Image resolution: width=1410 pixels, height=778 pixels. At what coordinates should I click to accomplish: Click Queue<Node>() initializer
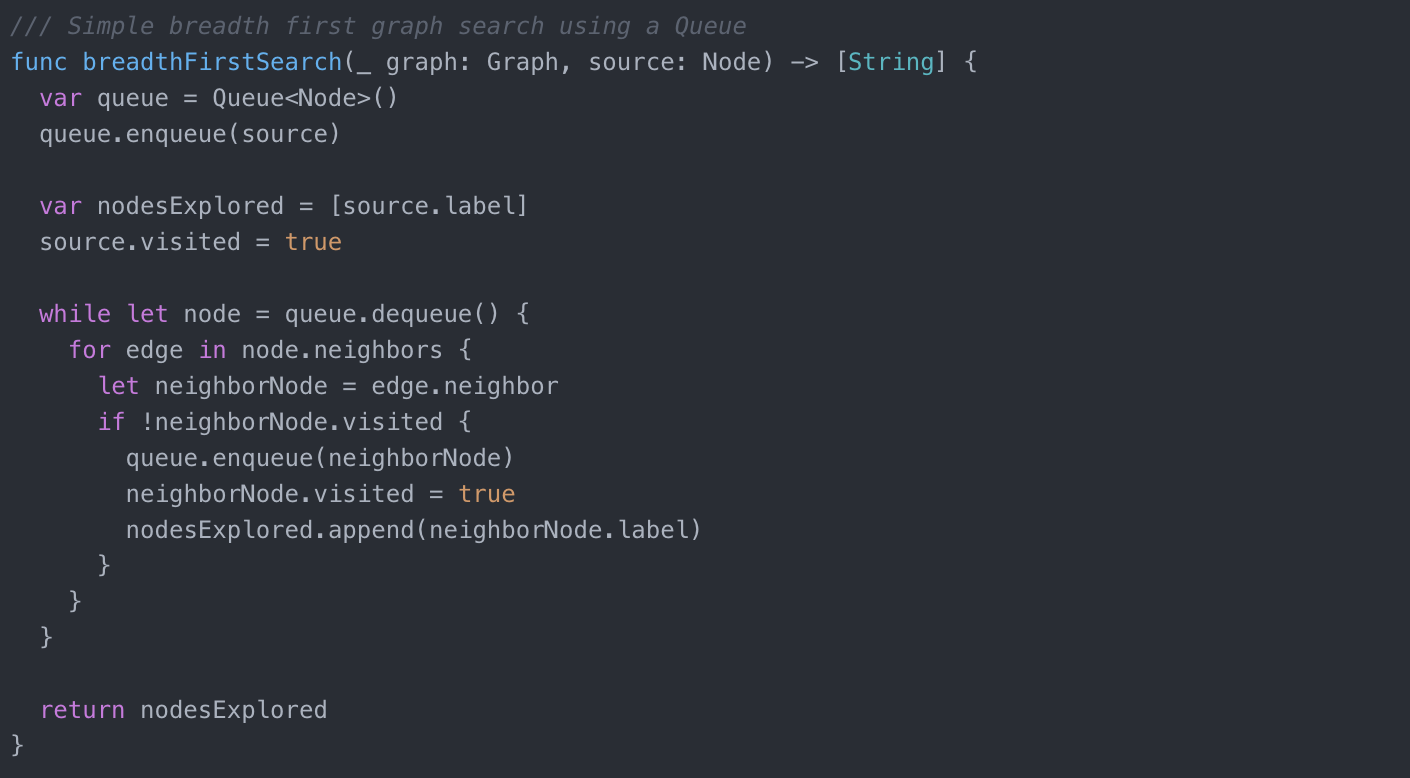point(305,98)
